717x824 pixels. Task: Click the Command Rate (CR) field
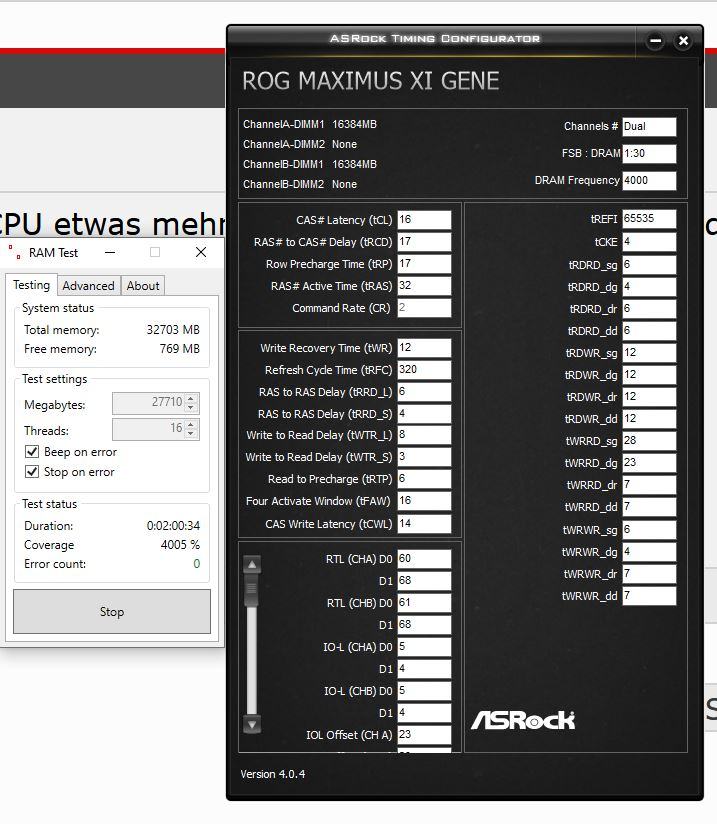click(424, 308)
